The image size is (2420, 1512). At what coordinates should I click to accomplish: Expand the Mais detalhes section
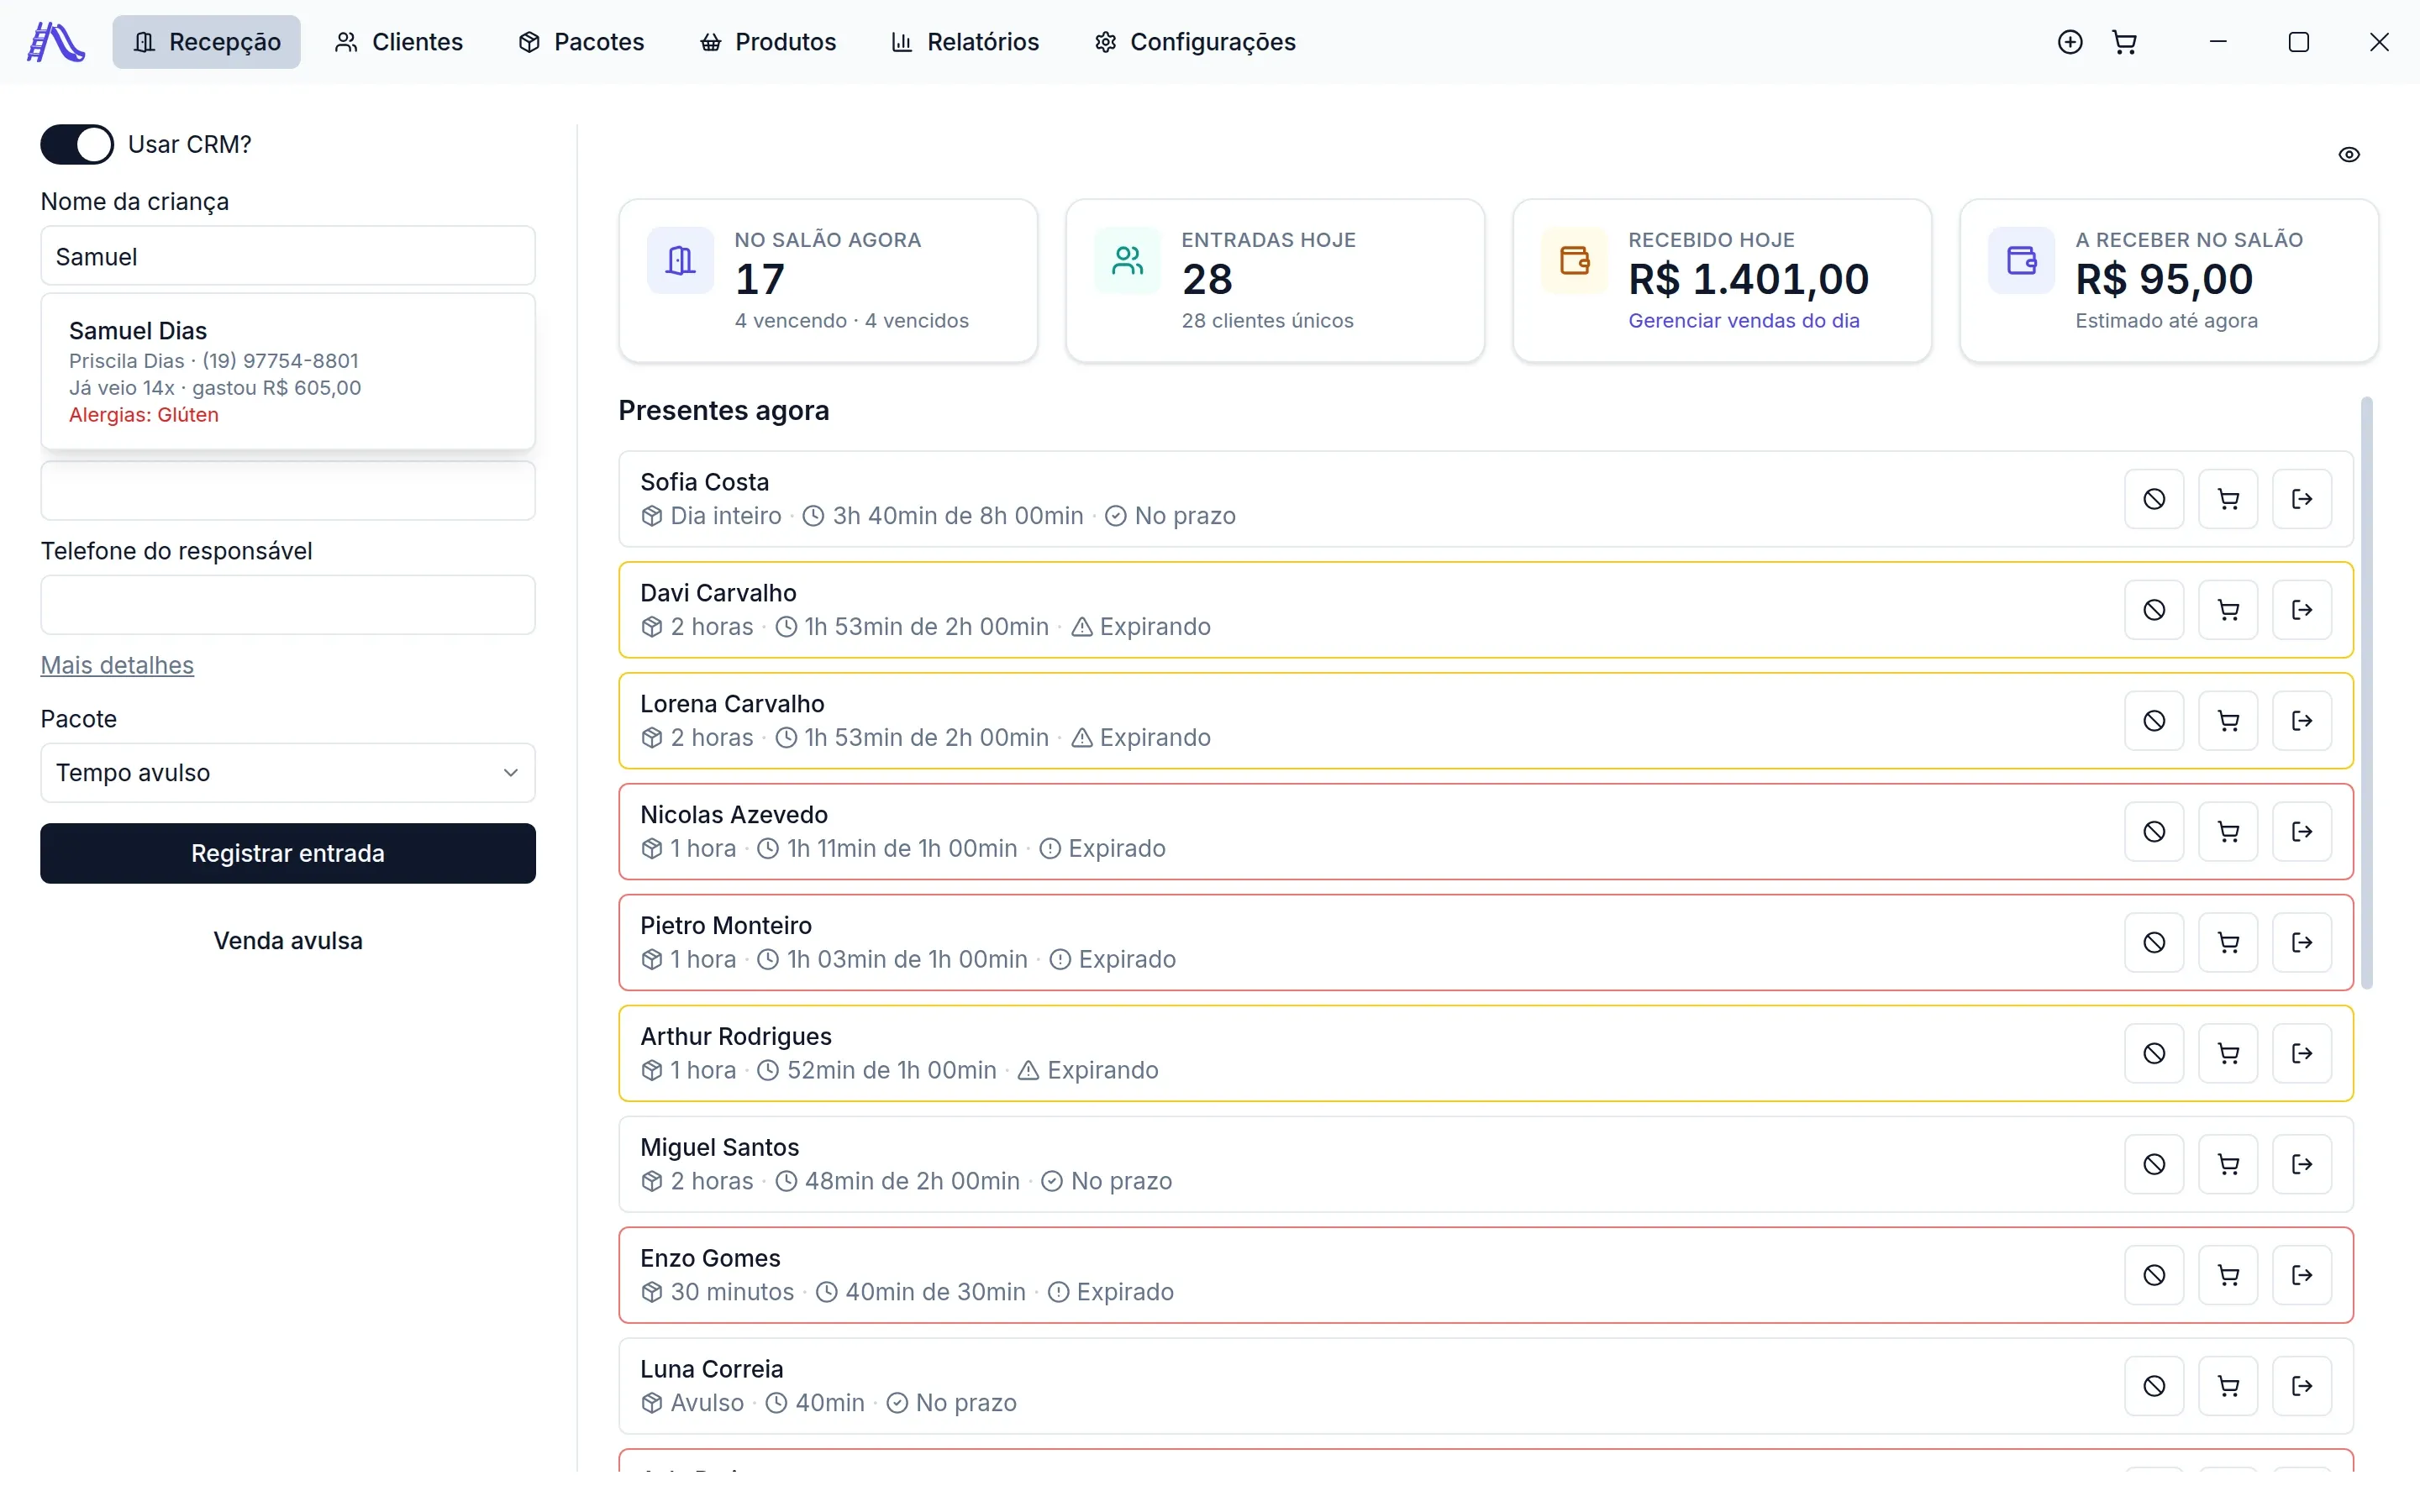coord(117,665)
